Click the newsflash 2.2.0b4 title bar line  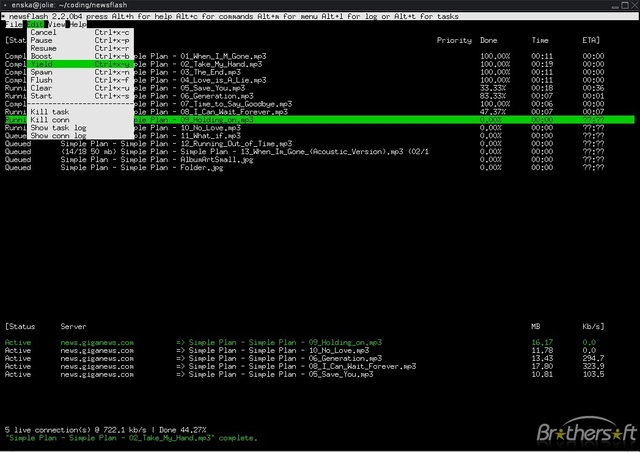320,16
